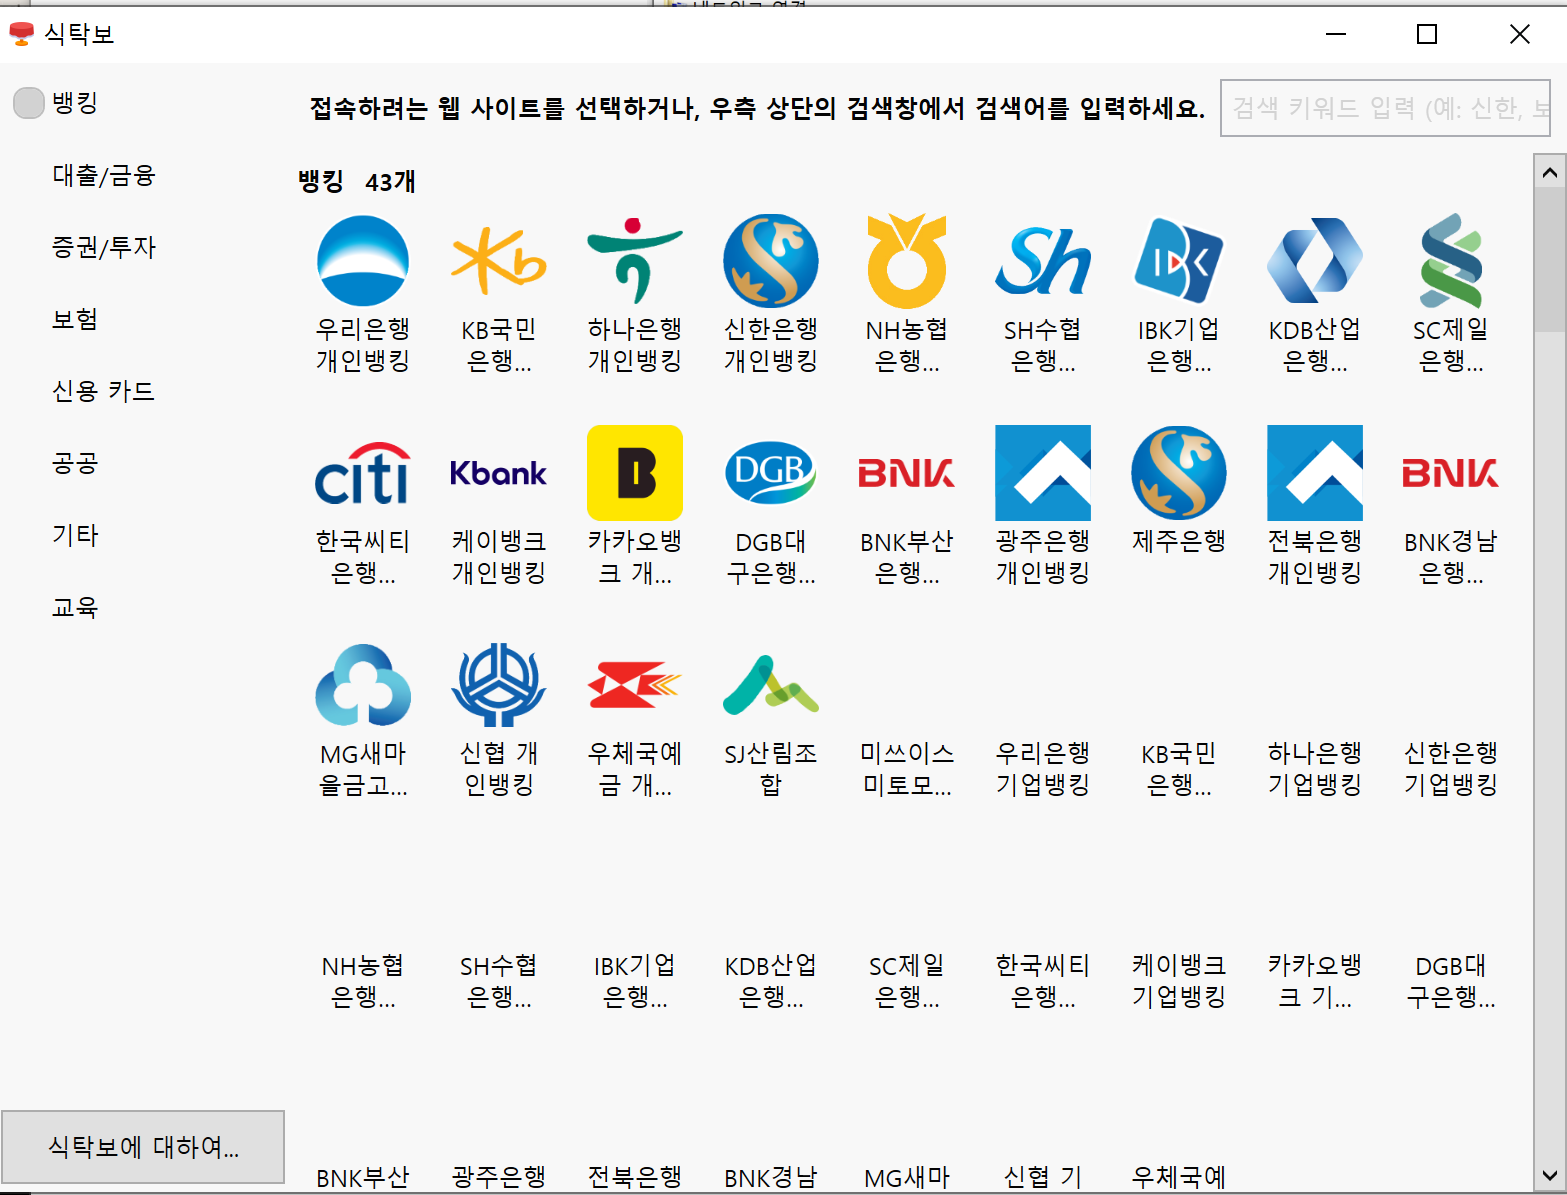Open the BNK부산 은행 icon
Viewport: 1567px width, 1195px height.
(x=907, y=473)
